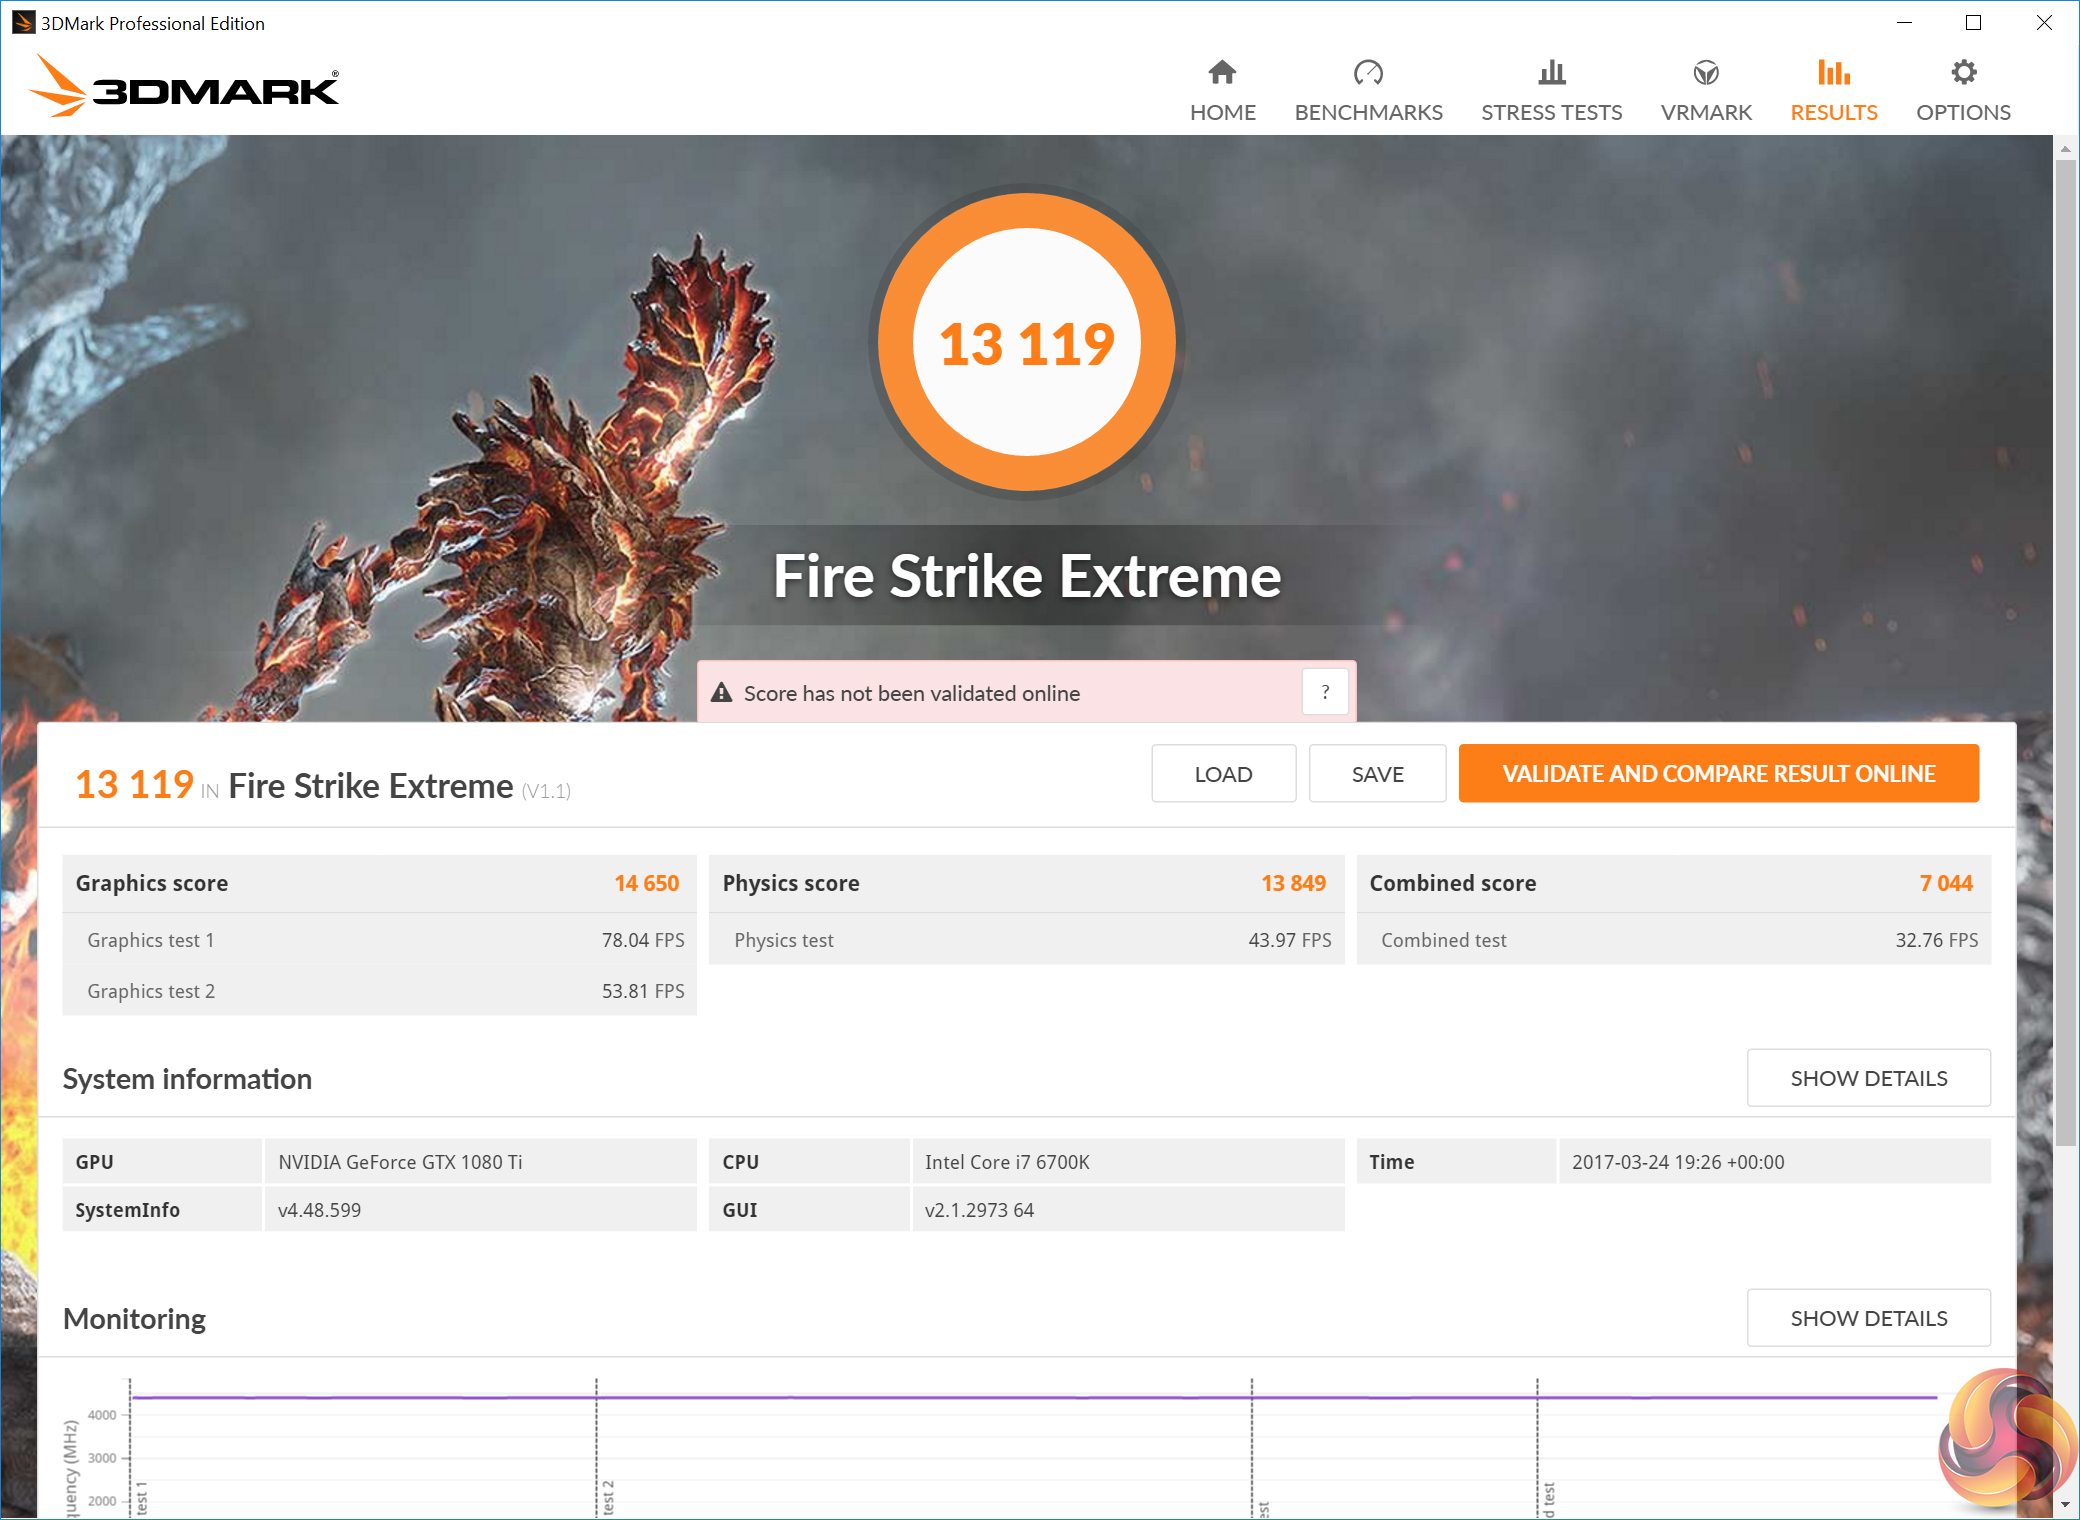This screenshot has height=1520, width=2080.
Task: Click the Stress Tests bar chart icon
Action: click(1551, 73)
